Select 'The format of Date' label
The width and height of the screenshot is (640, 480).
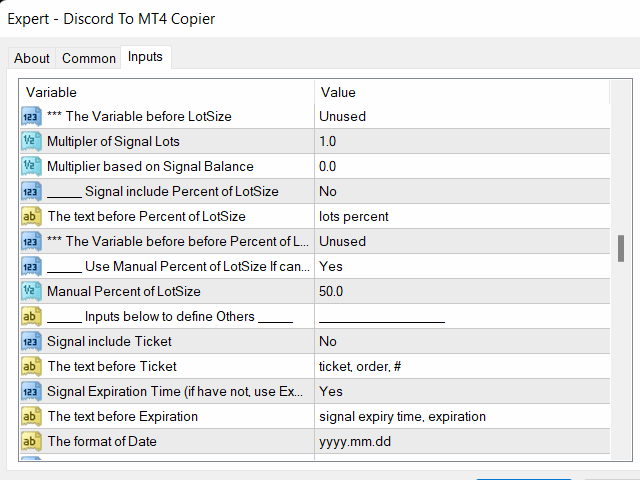(102, 442)
